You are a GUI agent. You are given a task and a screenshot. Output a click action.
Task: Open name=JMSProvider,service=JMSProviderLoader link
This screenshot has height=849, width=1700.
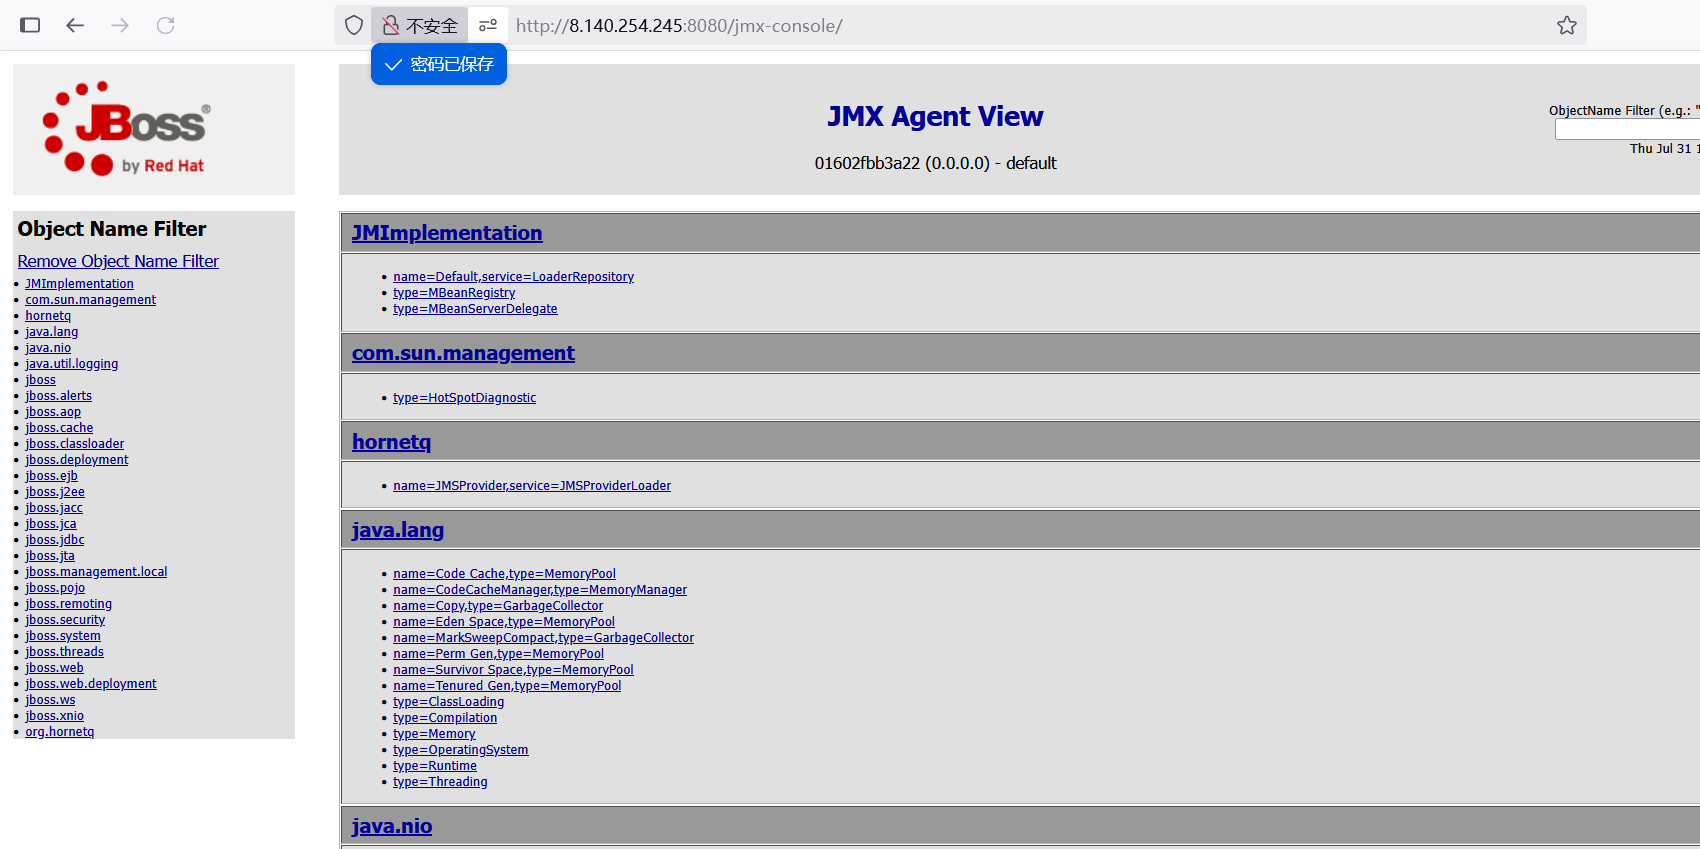coord(532,486)
